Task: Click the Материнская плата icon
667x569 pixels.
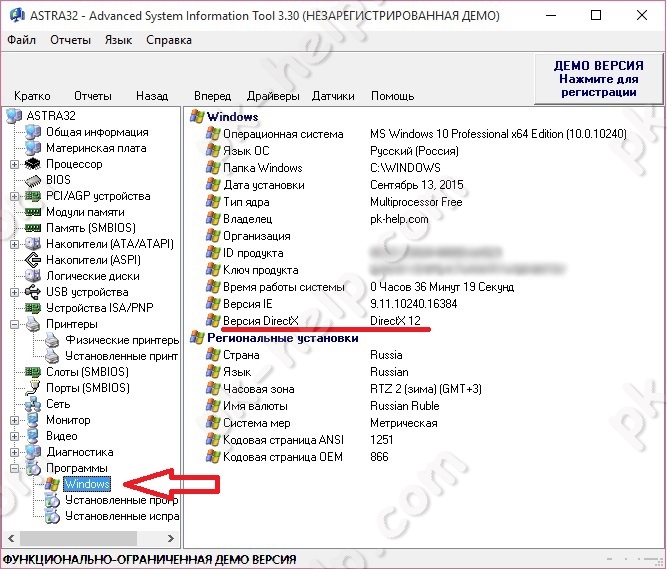Action: [x=33, y=148]
